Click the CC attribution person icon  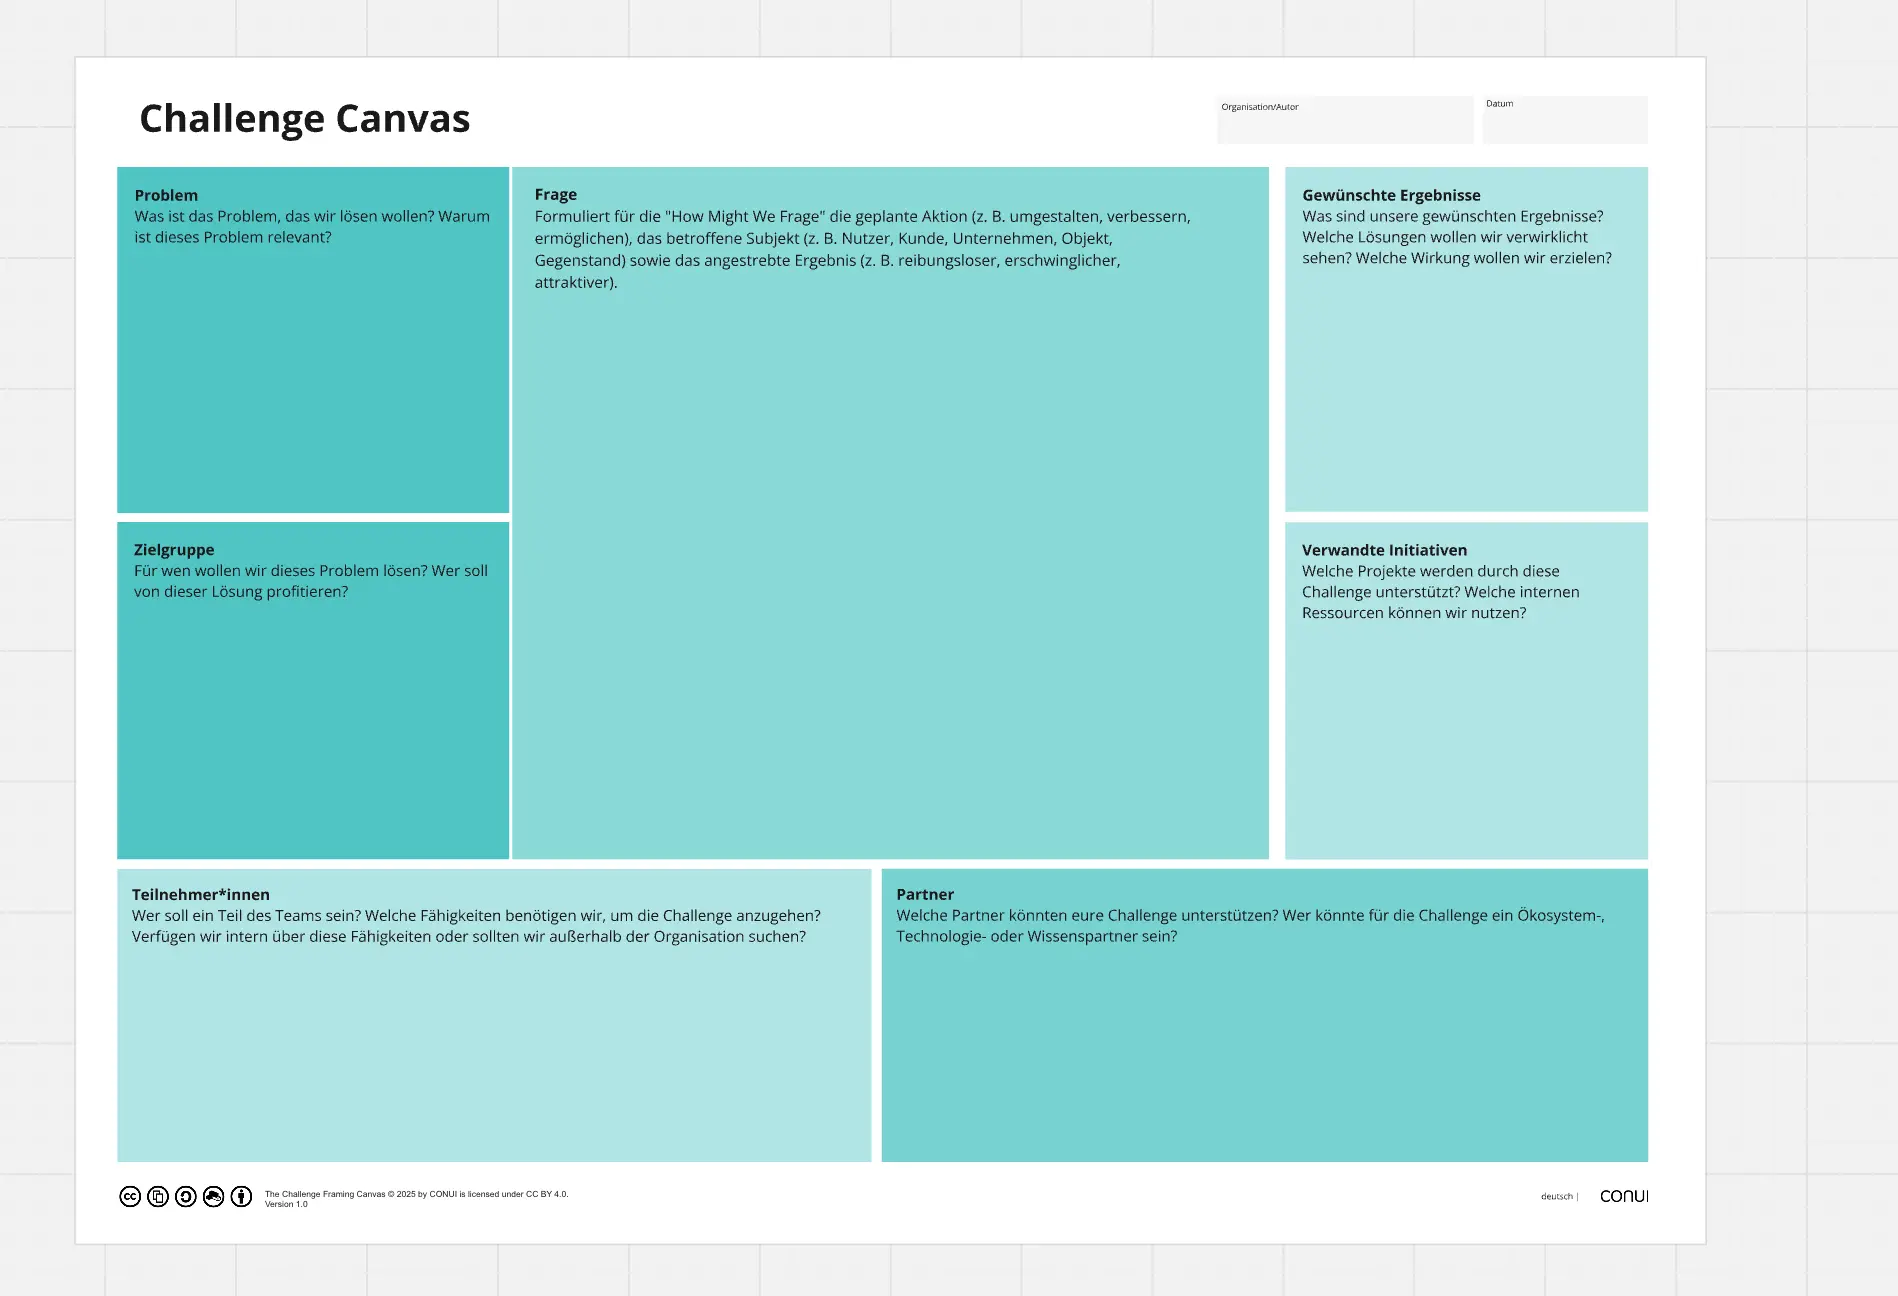[241, 1196]
